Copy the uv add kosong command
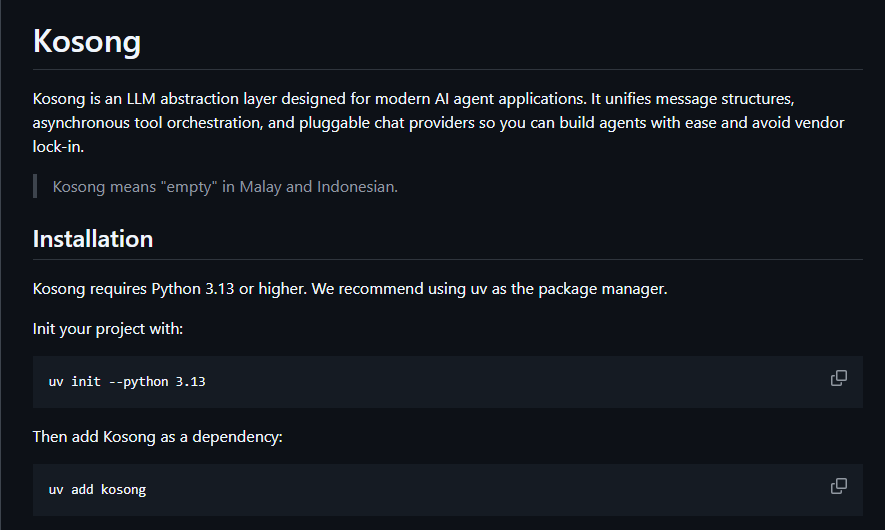This screenshot has width=885, height=530. (839, 486)
